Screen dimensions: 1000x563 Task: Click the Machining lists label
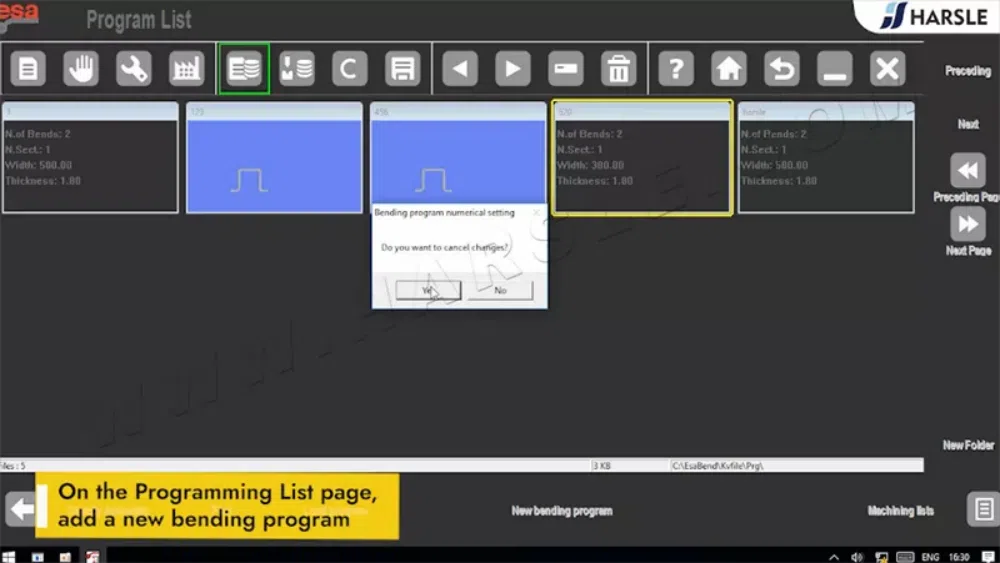901,511
